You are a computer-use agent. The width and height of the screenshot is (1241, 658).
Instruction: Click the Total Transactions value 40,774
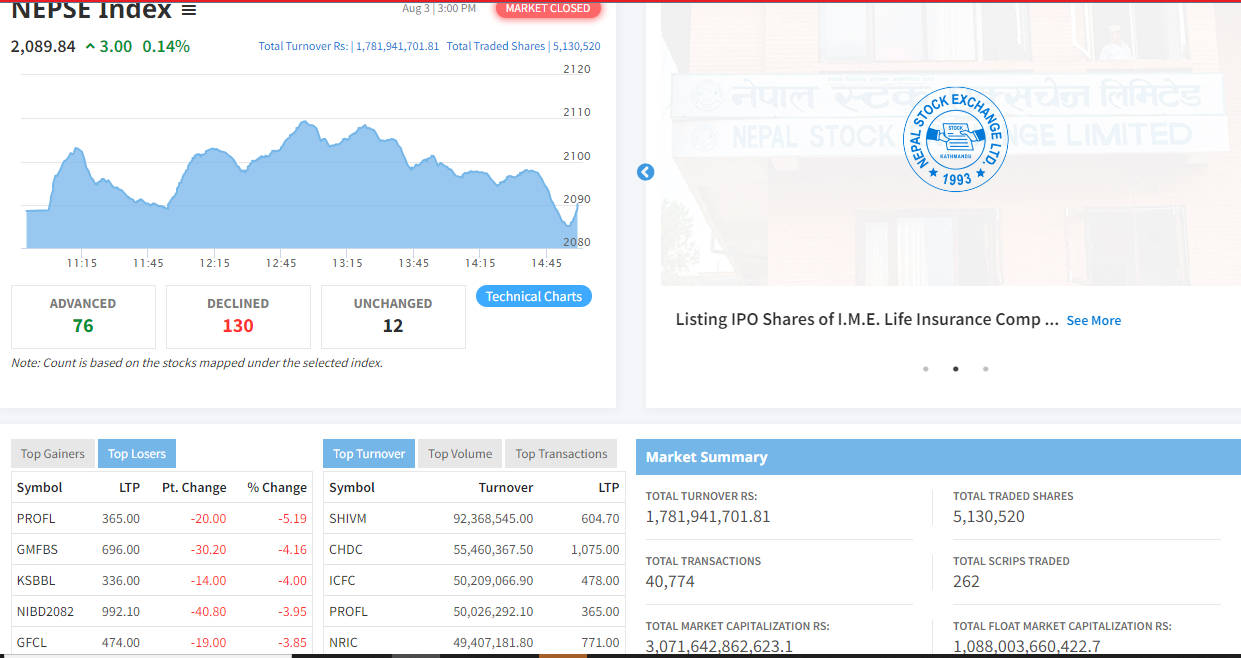670,582
